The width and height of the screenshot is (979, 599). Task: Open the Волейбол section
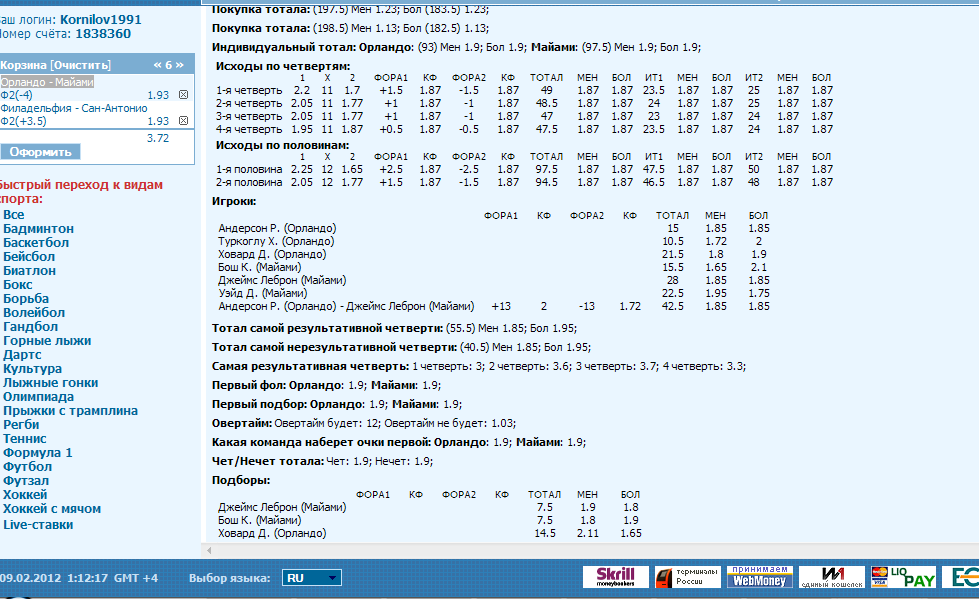[34, 312]
